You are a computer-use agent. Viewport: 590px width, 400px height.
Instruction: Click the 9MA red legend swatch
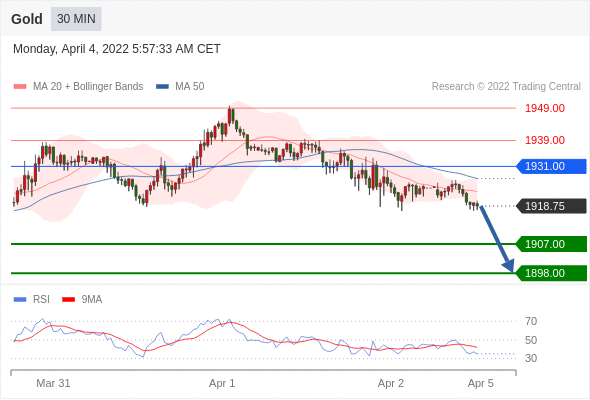68,300
